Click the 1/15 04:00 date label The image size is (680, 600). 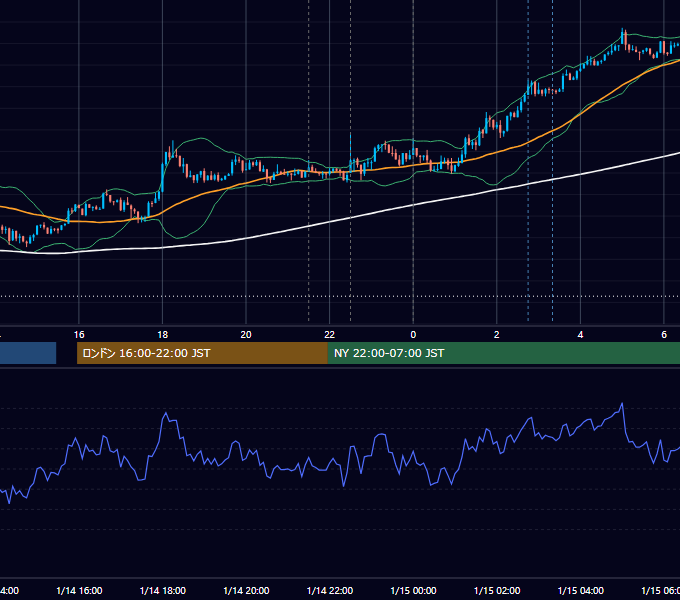pyautogui.click(x=581, y=591)
